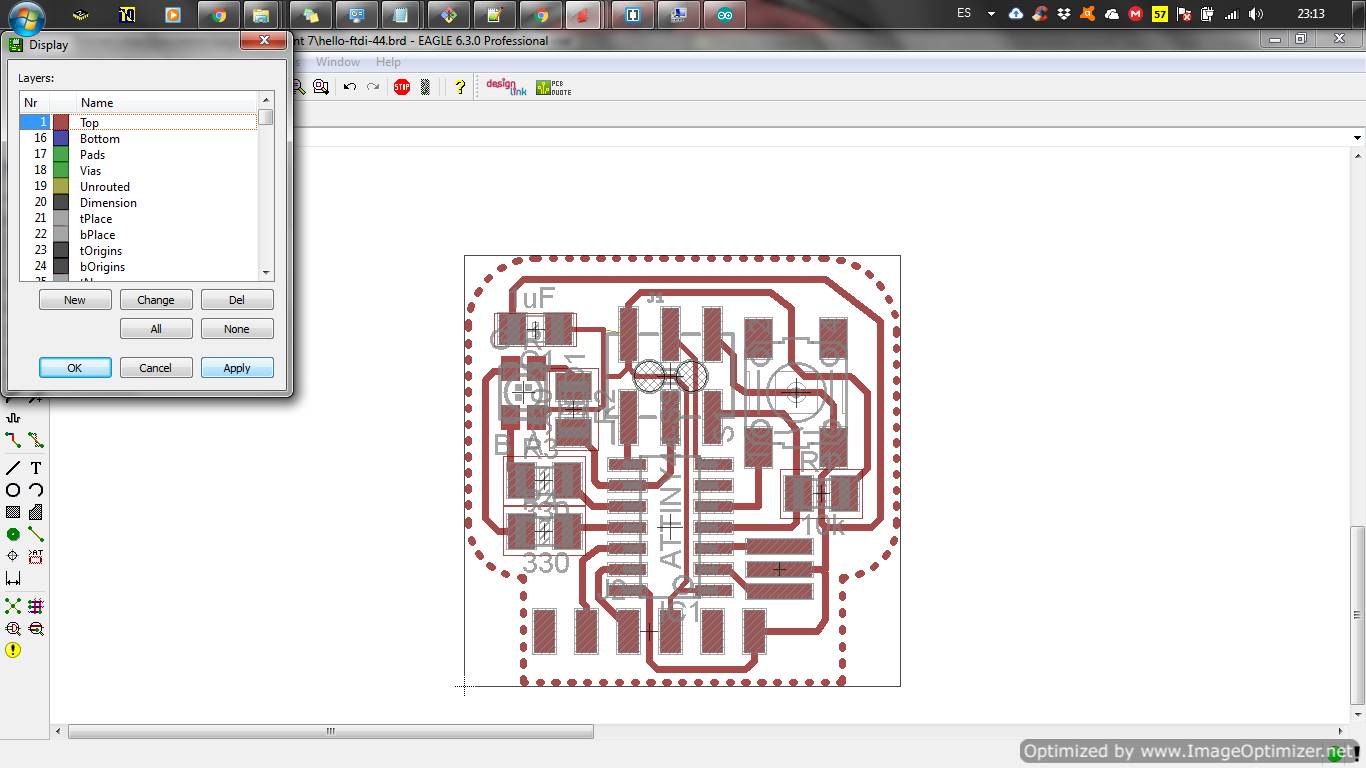This screenshot has height=768, width=1366.
Task: Select the Route tool in left toolbar
Action: click(13, 439)
